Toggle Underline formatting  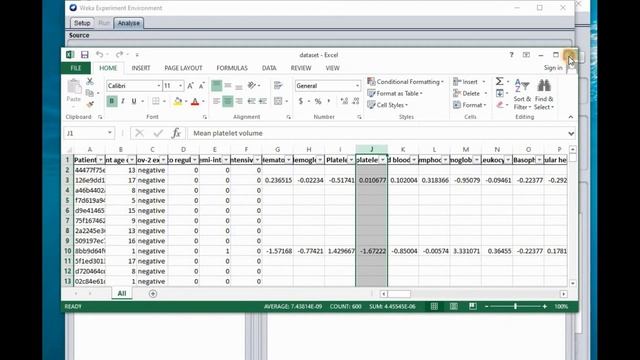(133, 101)
